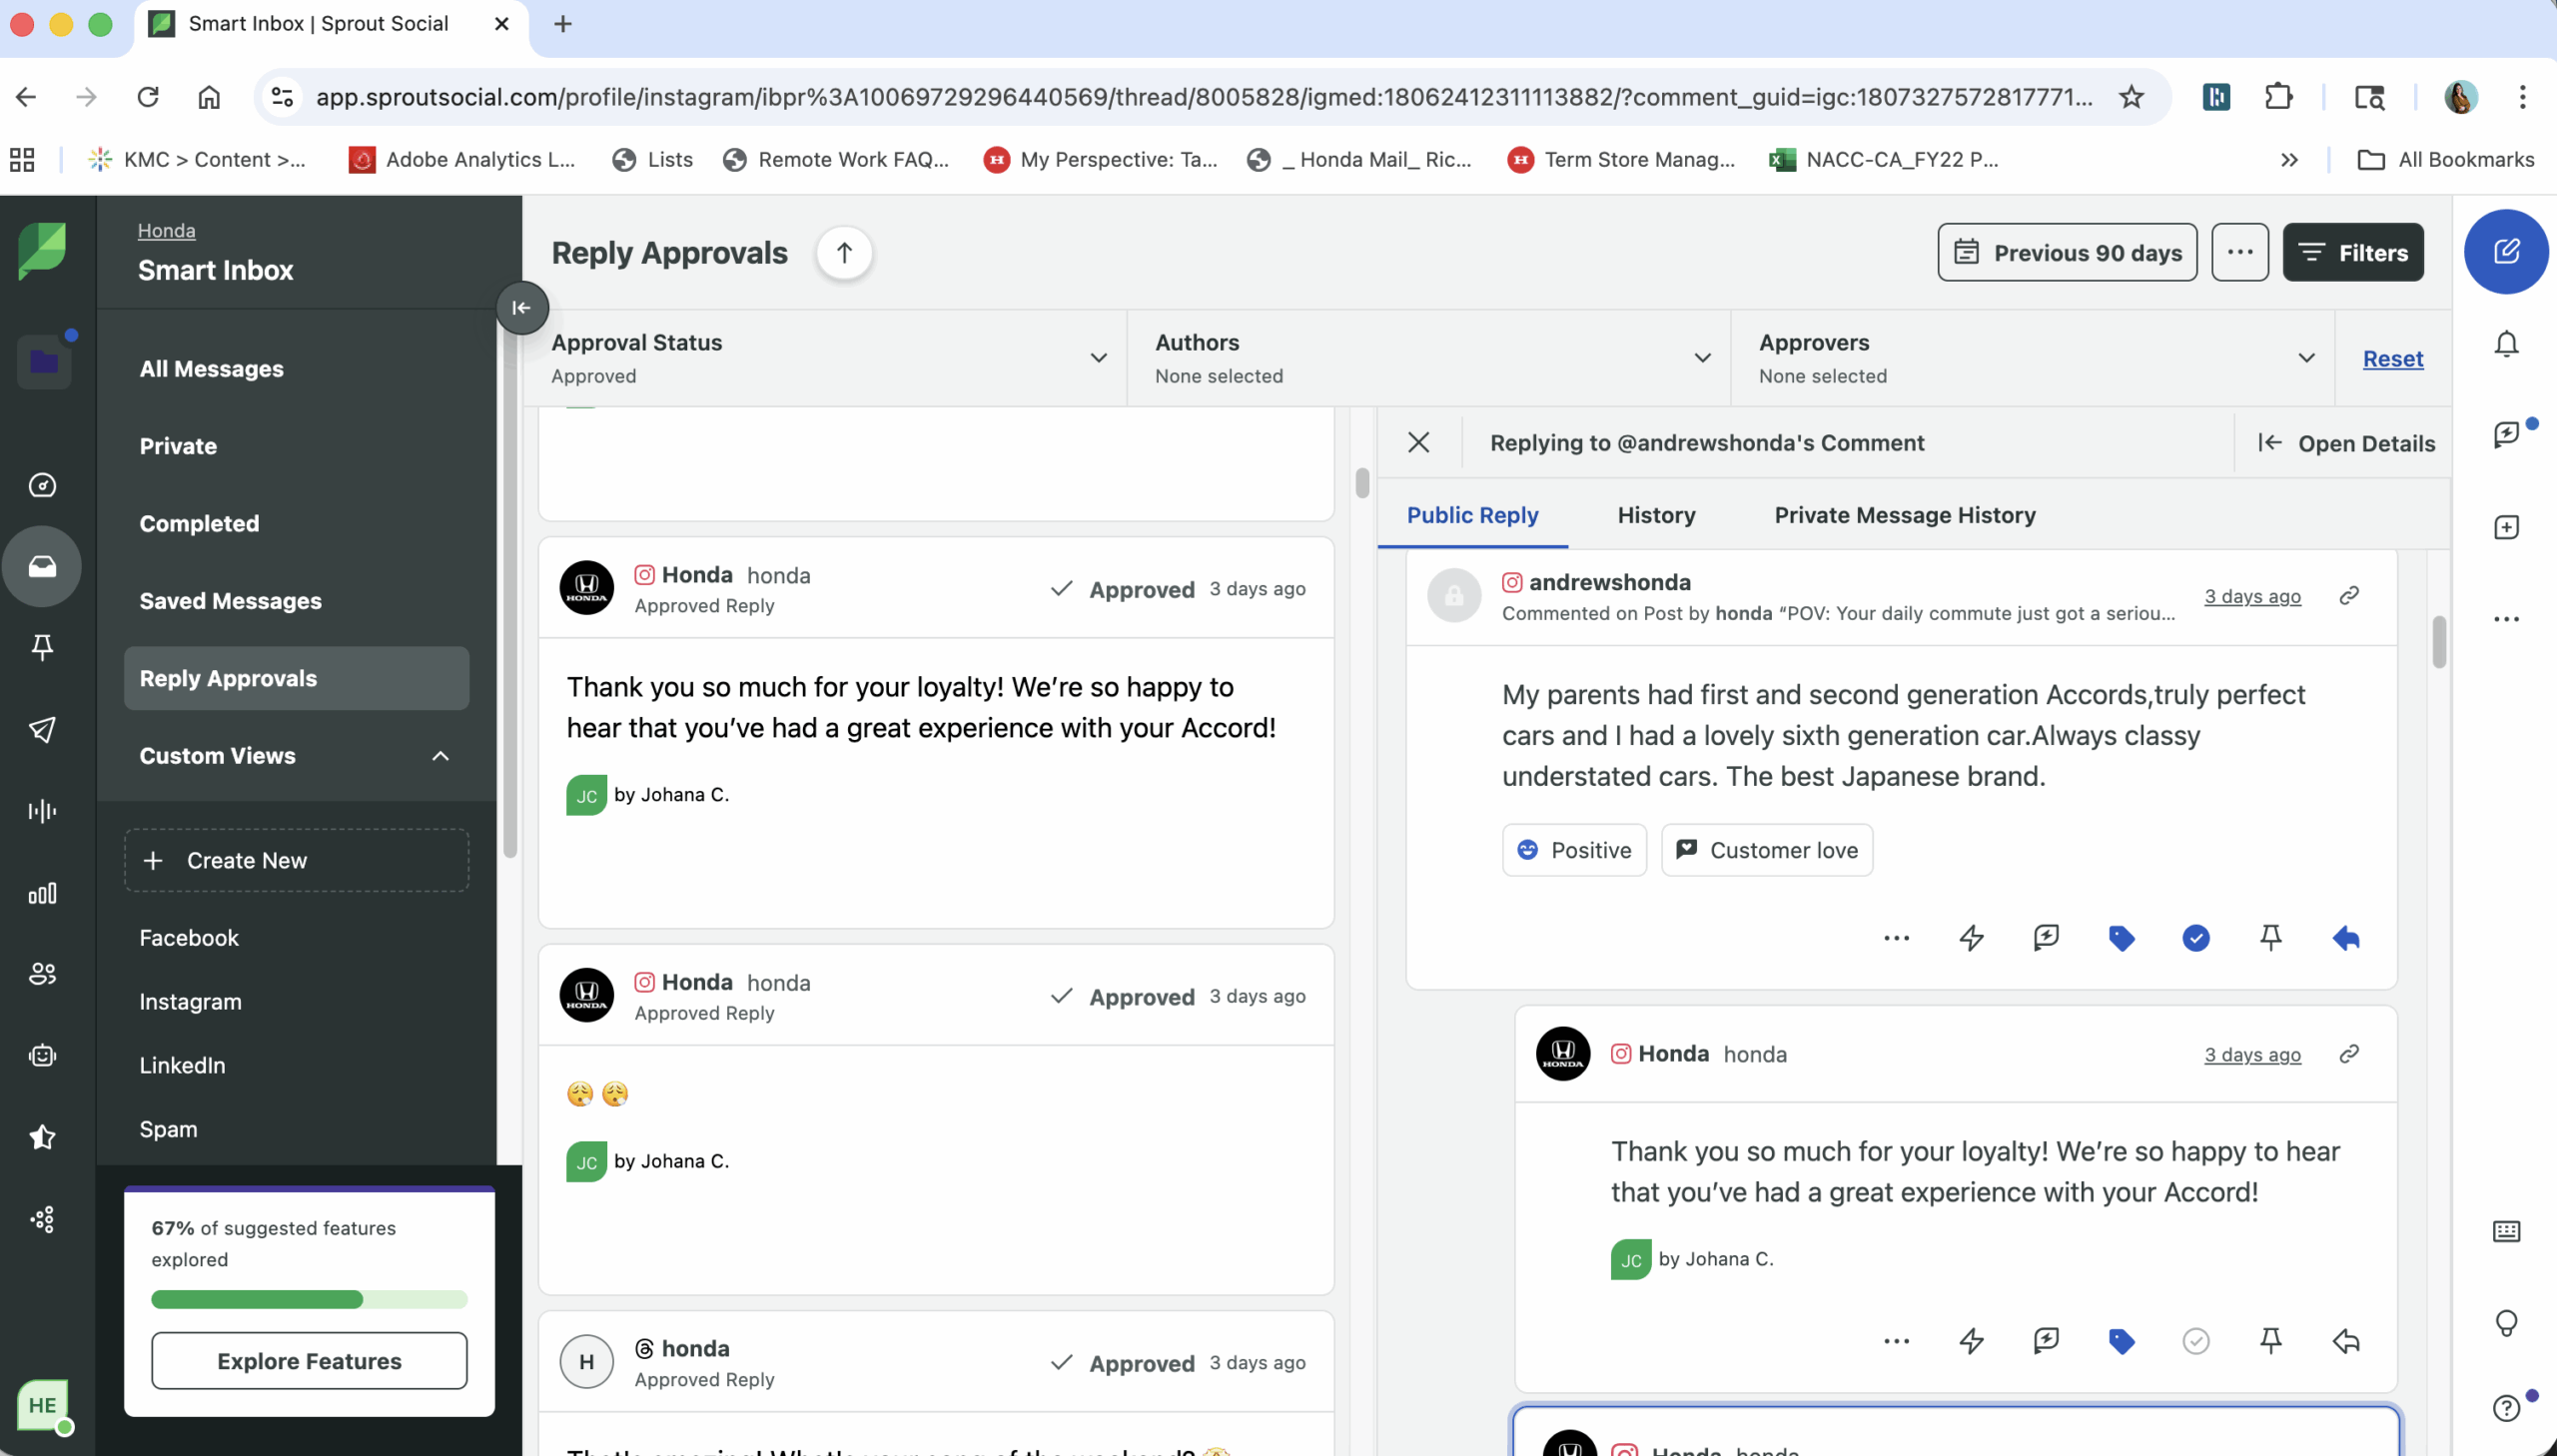Open the Publishing paper plane icon in sidebar

click(42, 729)
